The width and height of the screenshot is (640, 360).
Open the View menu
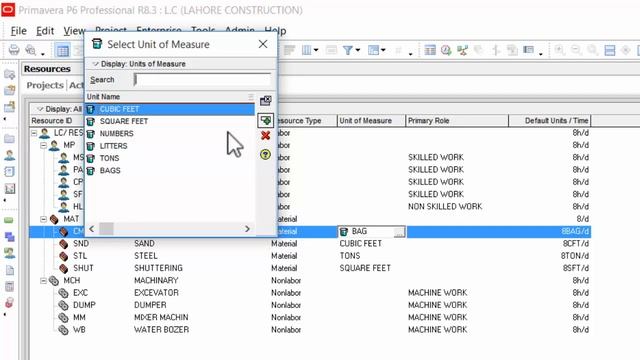click(74, 31)
